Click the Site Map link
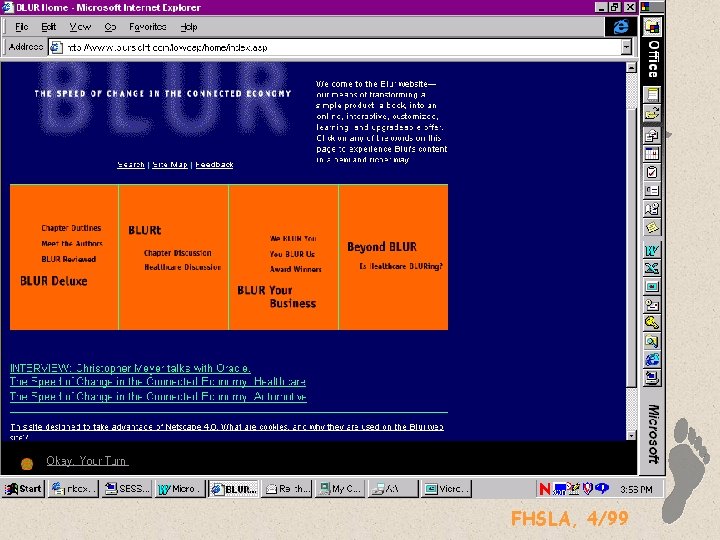Image resolution: width=720 pixels, height=540 pixels. pos(170,164)
